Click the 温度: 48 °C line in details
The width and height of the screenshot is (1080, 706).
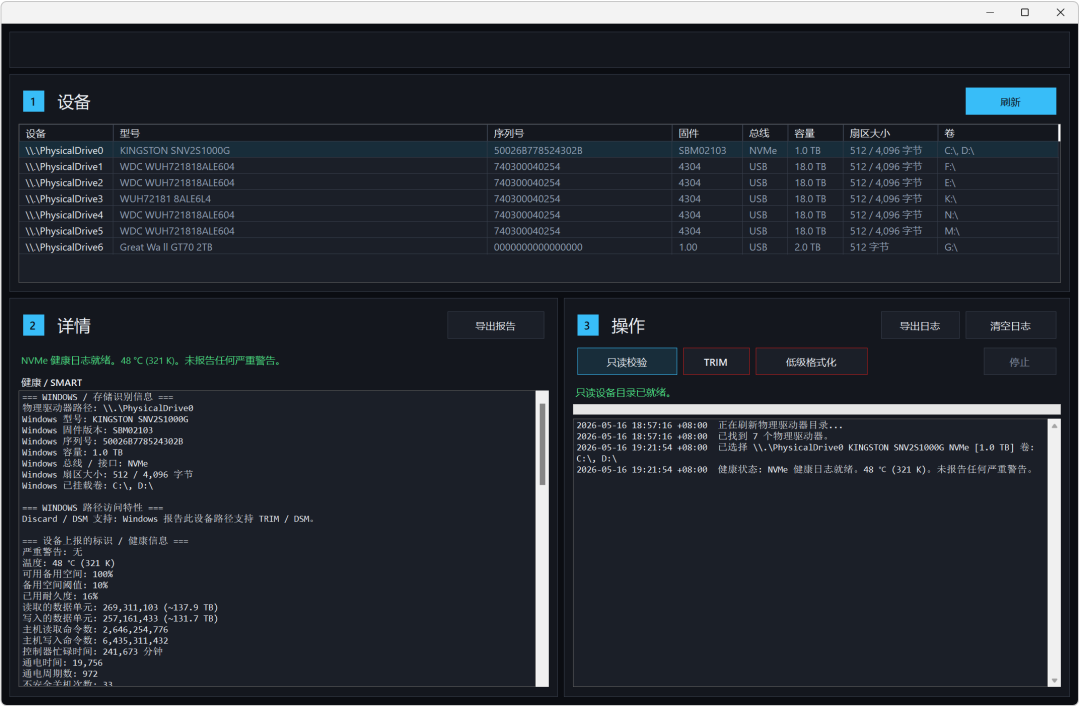point(68,563)
